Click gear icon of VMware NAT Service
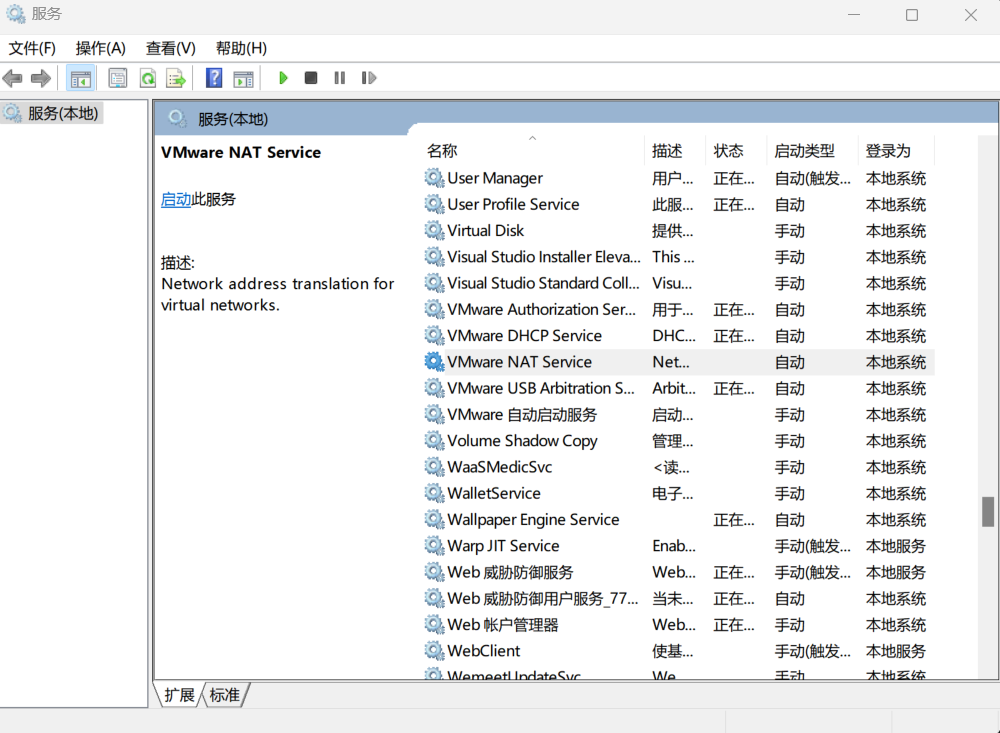Viewport: 1000px width, 733px height. tap(434, 362)
